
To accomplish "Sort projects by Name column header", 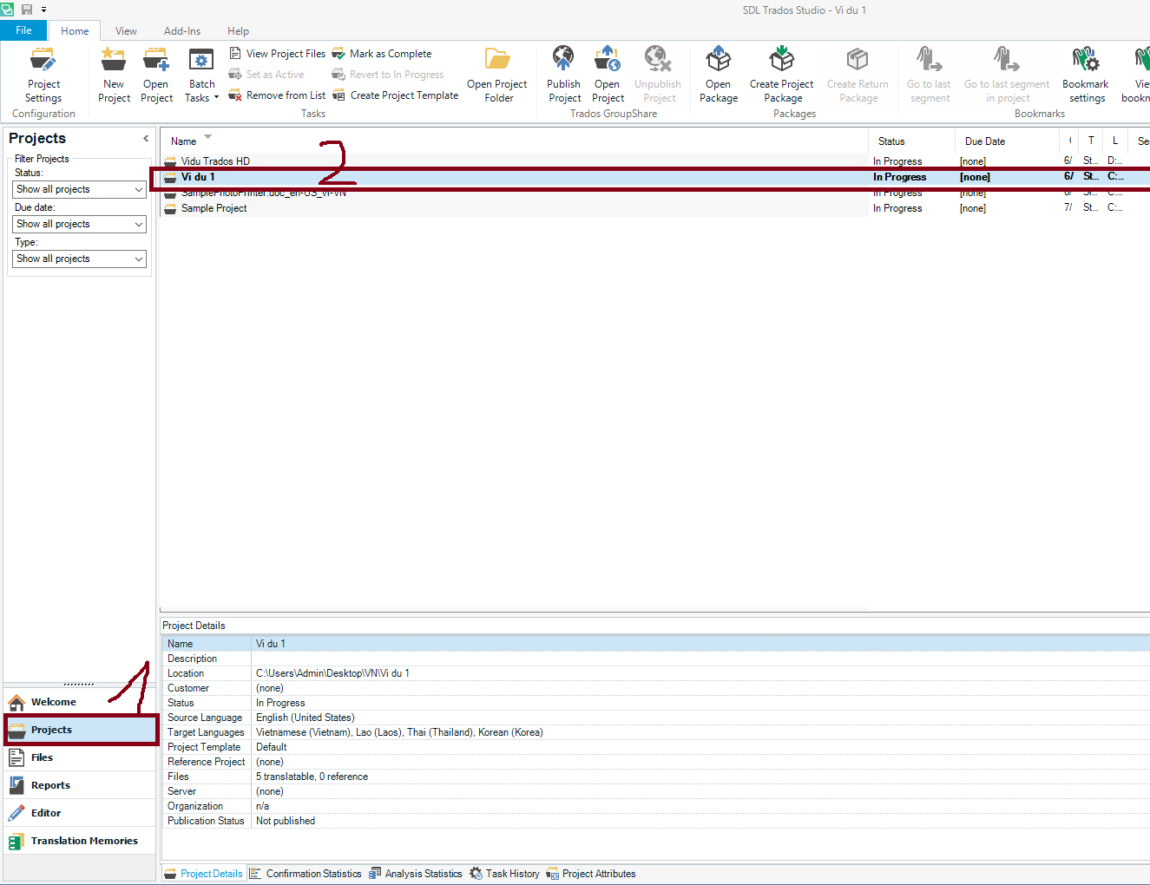I will click(184, 141).
